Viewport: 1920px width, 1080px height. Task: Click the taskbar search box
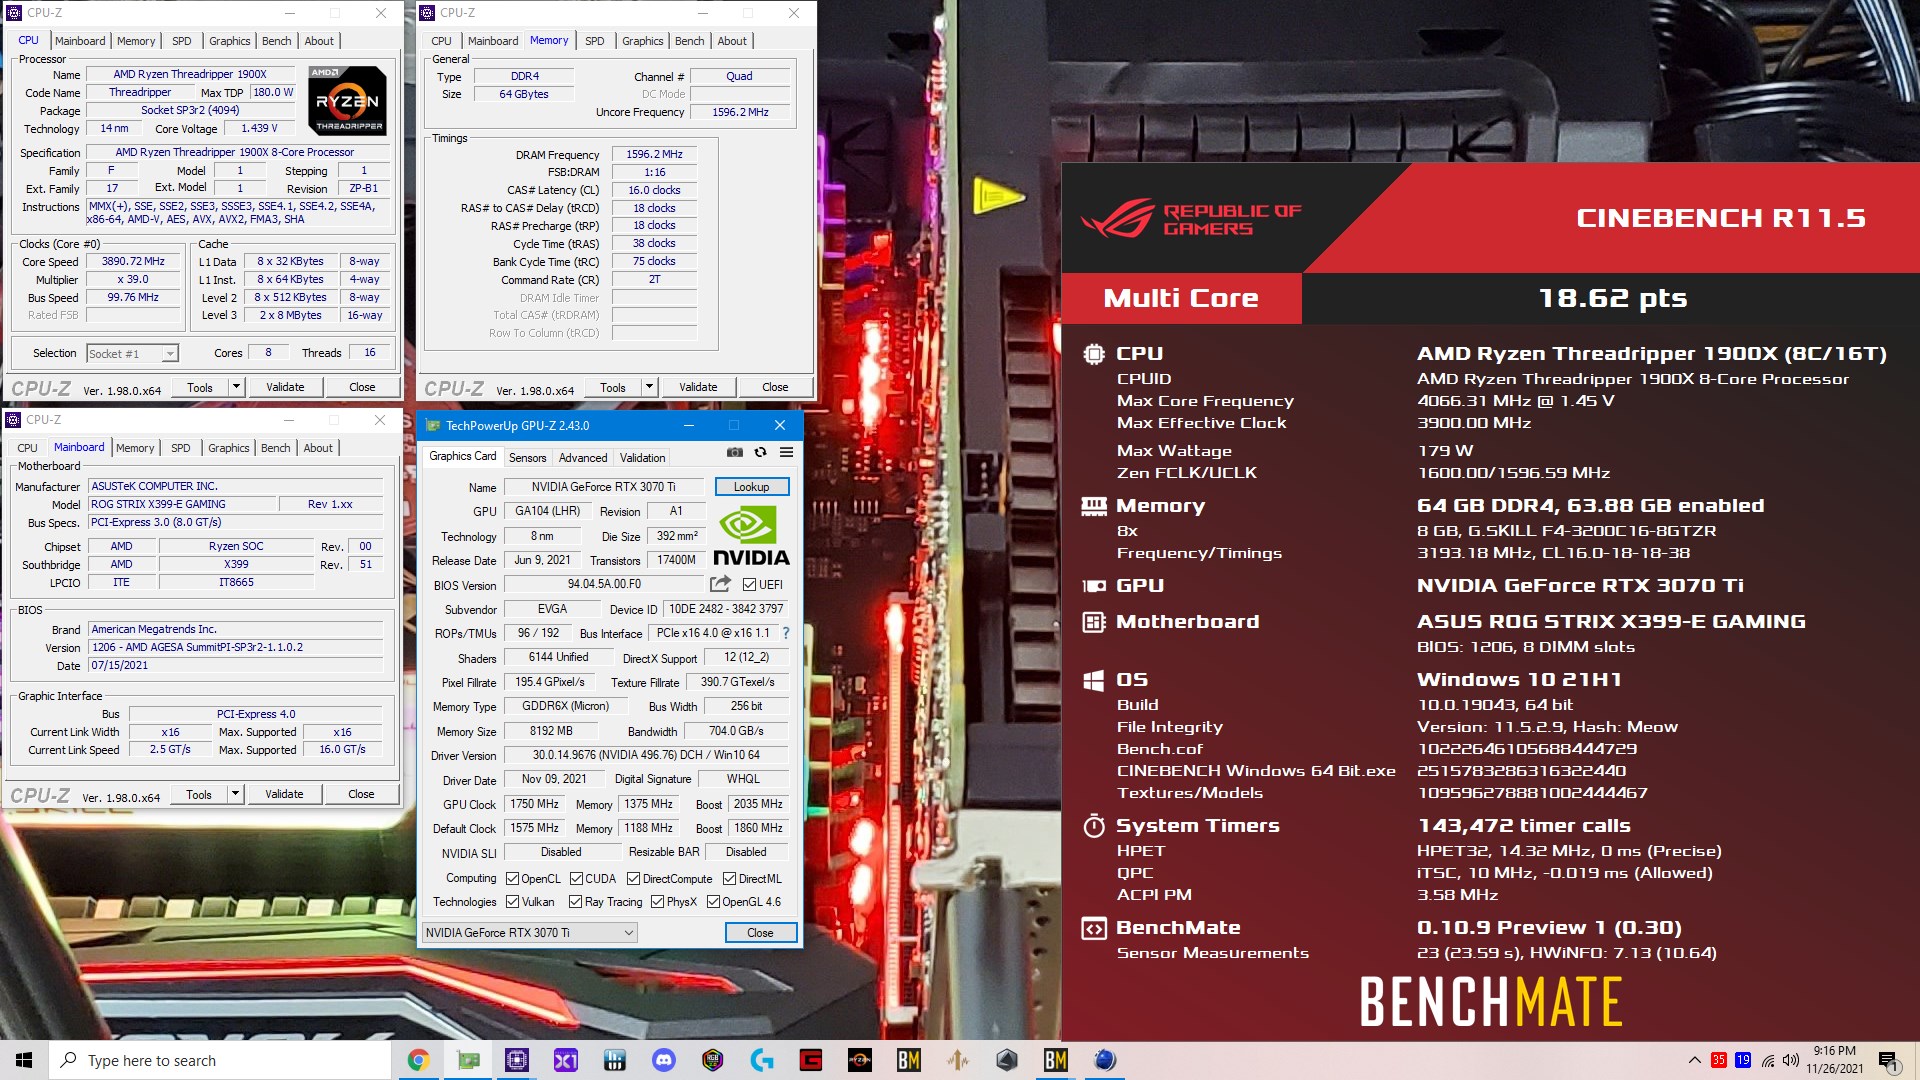(220, 1060)
